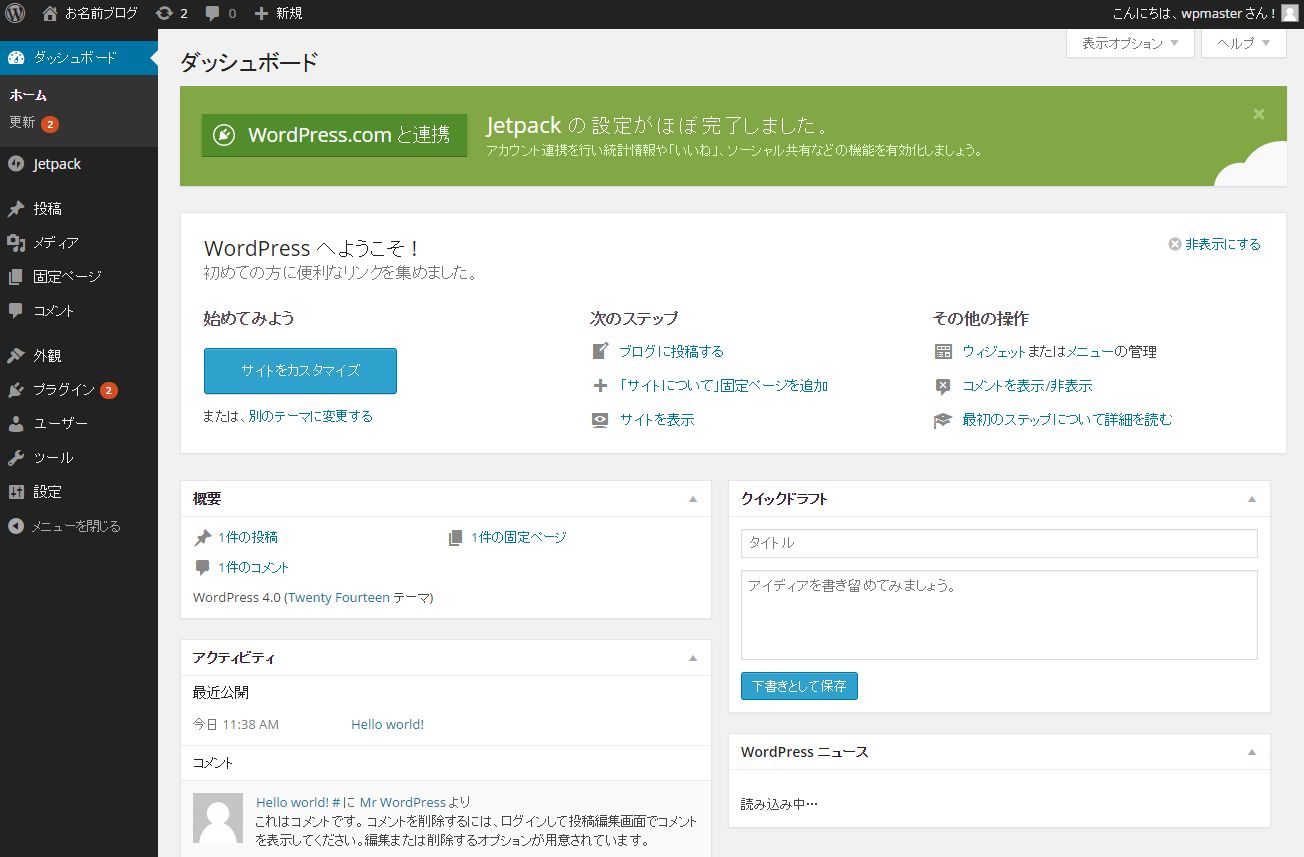1304x857 pixels.
Task: Open the プラグイン menu with badge 2
Action: (78, 390)
